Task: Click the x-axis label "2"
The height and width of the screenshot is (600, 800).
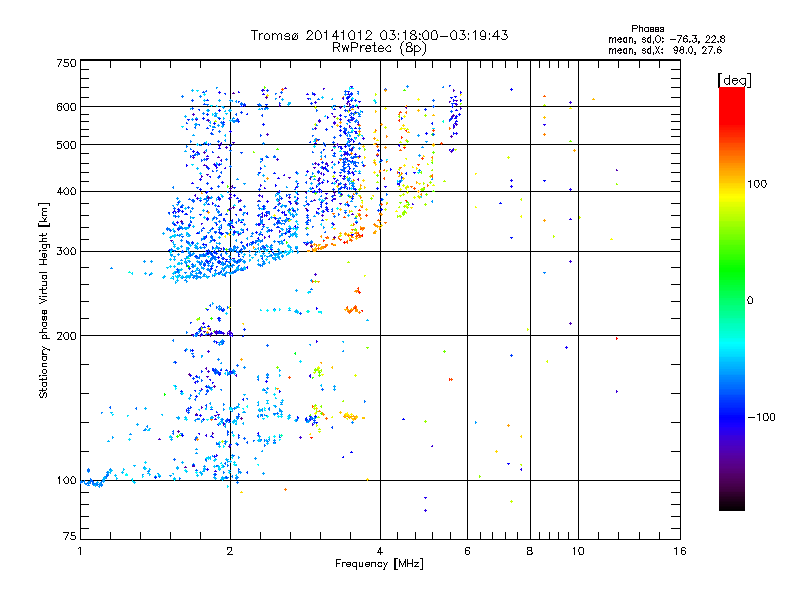Action: tap(230, 551)
